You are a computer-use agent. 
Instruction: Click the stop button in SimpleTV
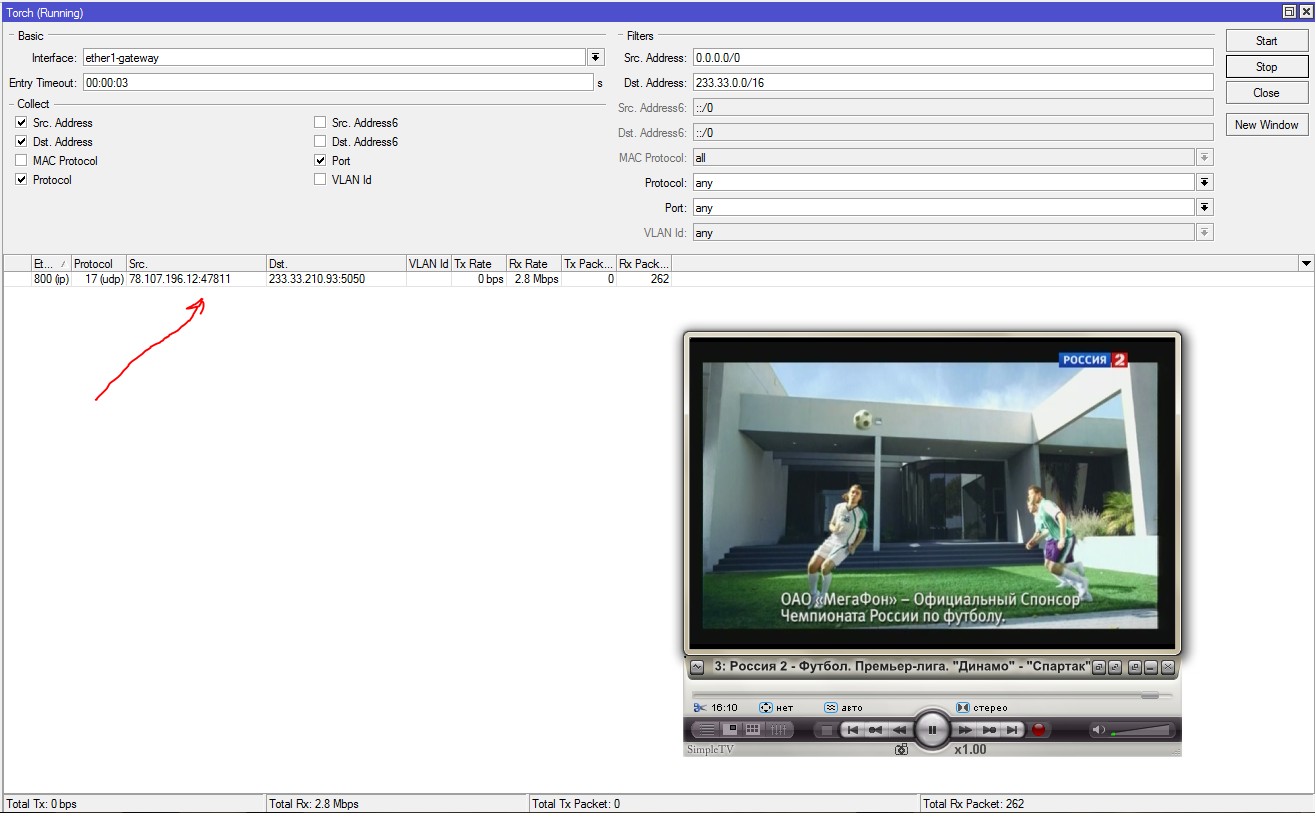click(x=827, y=730)
